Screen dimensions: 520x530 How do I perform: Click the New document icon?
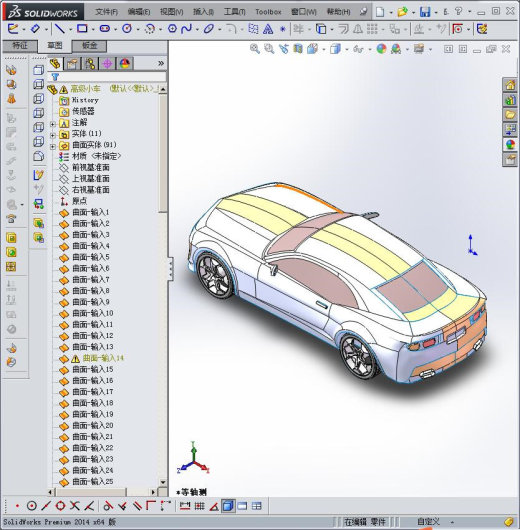[380, 12]
